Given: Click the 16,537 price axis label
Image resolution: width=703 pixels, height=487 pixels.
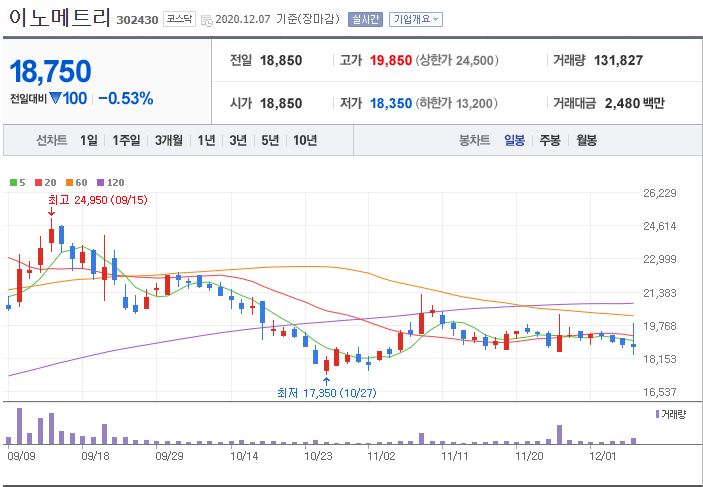Looking at the screenshot, I should click(x=660, y=392).
